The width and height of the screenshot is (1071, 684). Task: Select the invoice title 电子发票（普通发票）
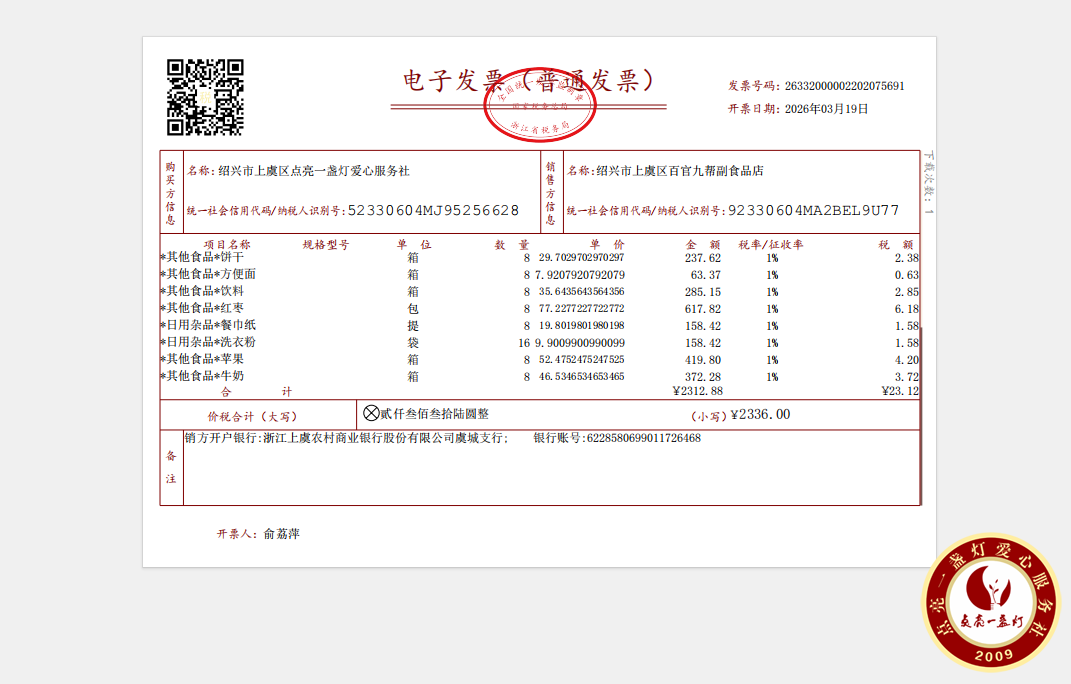pos(528,81)
